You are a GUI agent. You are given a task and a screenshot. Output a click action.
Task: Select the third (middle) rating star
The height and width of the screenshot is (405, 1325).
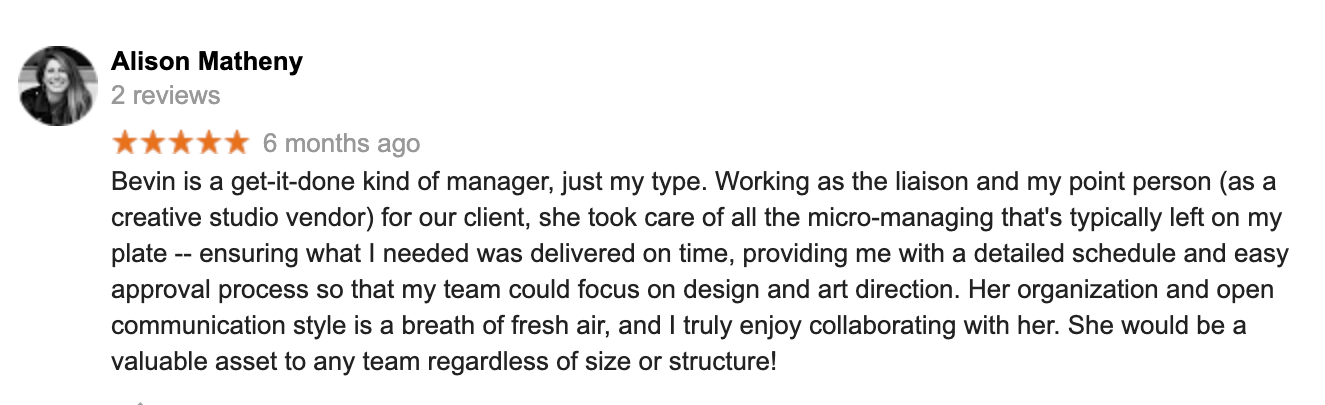180,142
